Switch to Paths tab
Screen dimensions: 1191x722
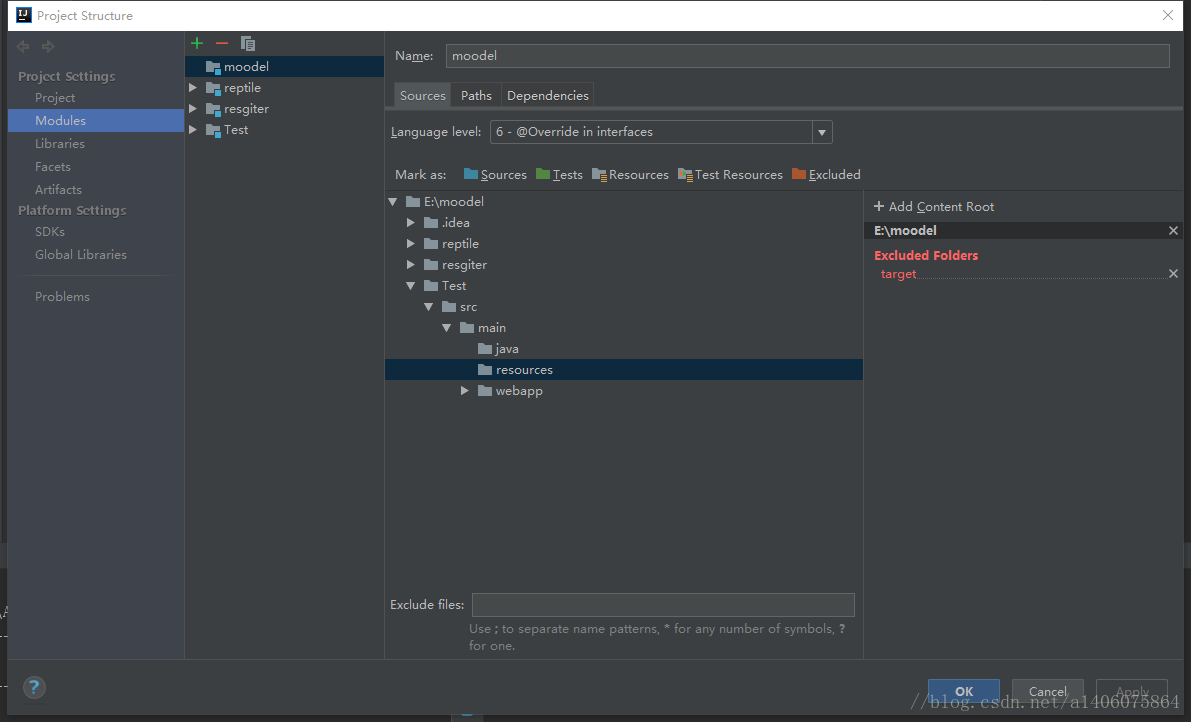coord(476,96)
